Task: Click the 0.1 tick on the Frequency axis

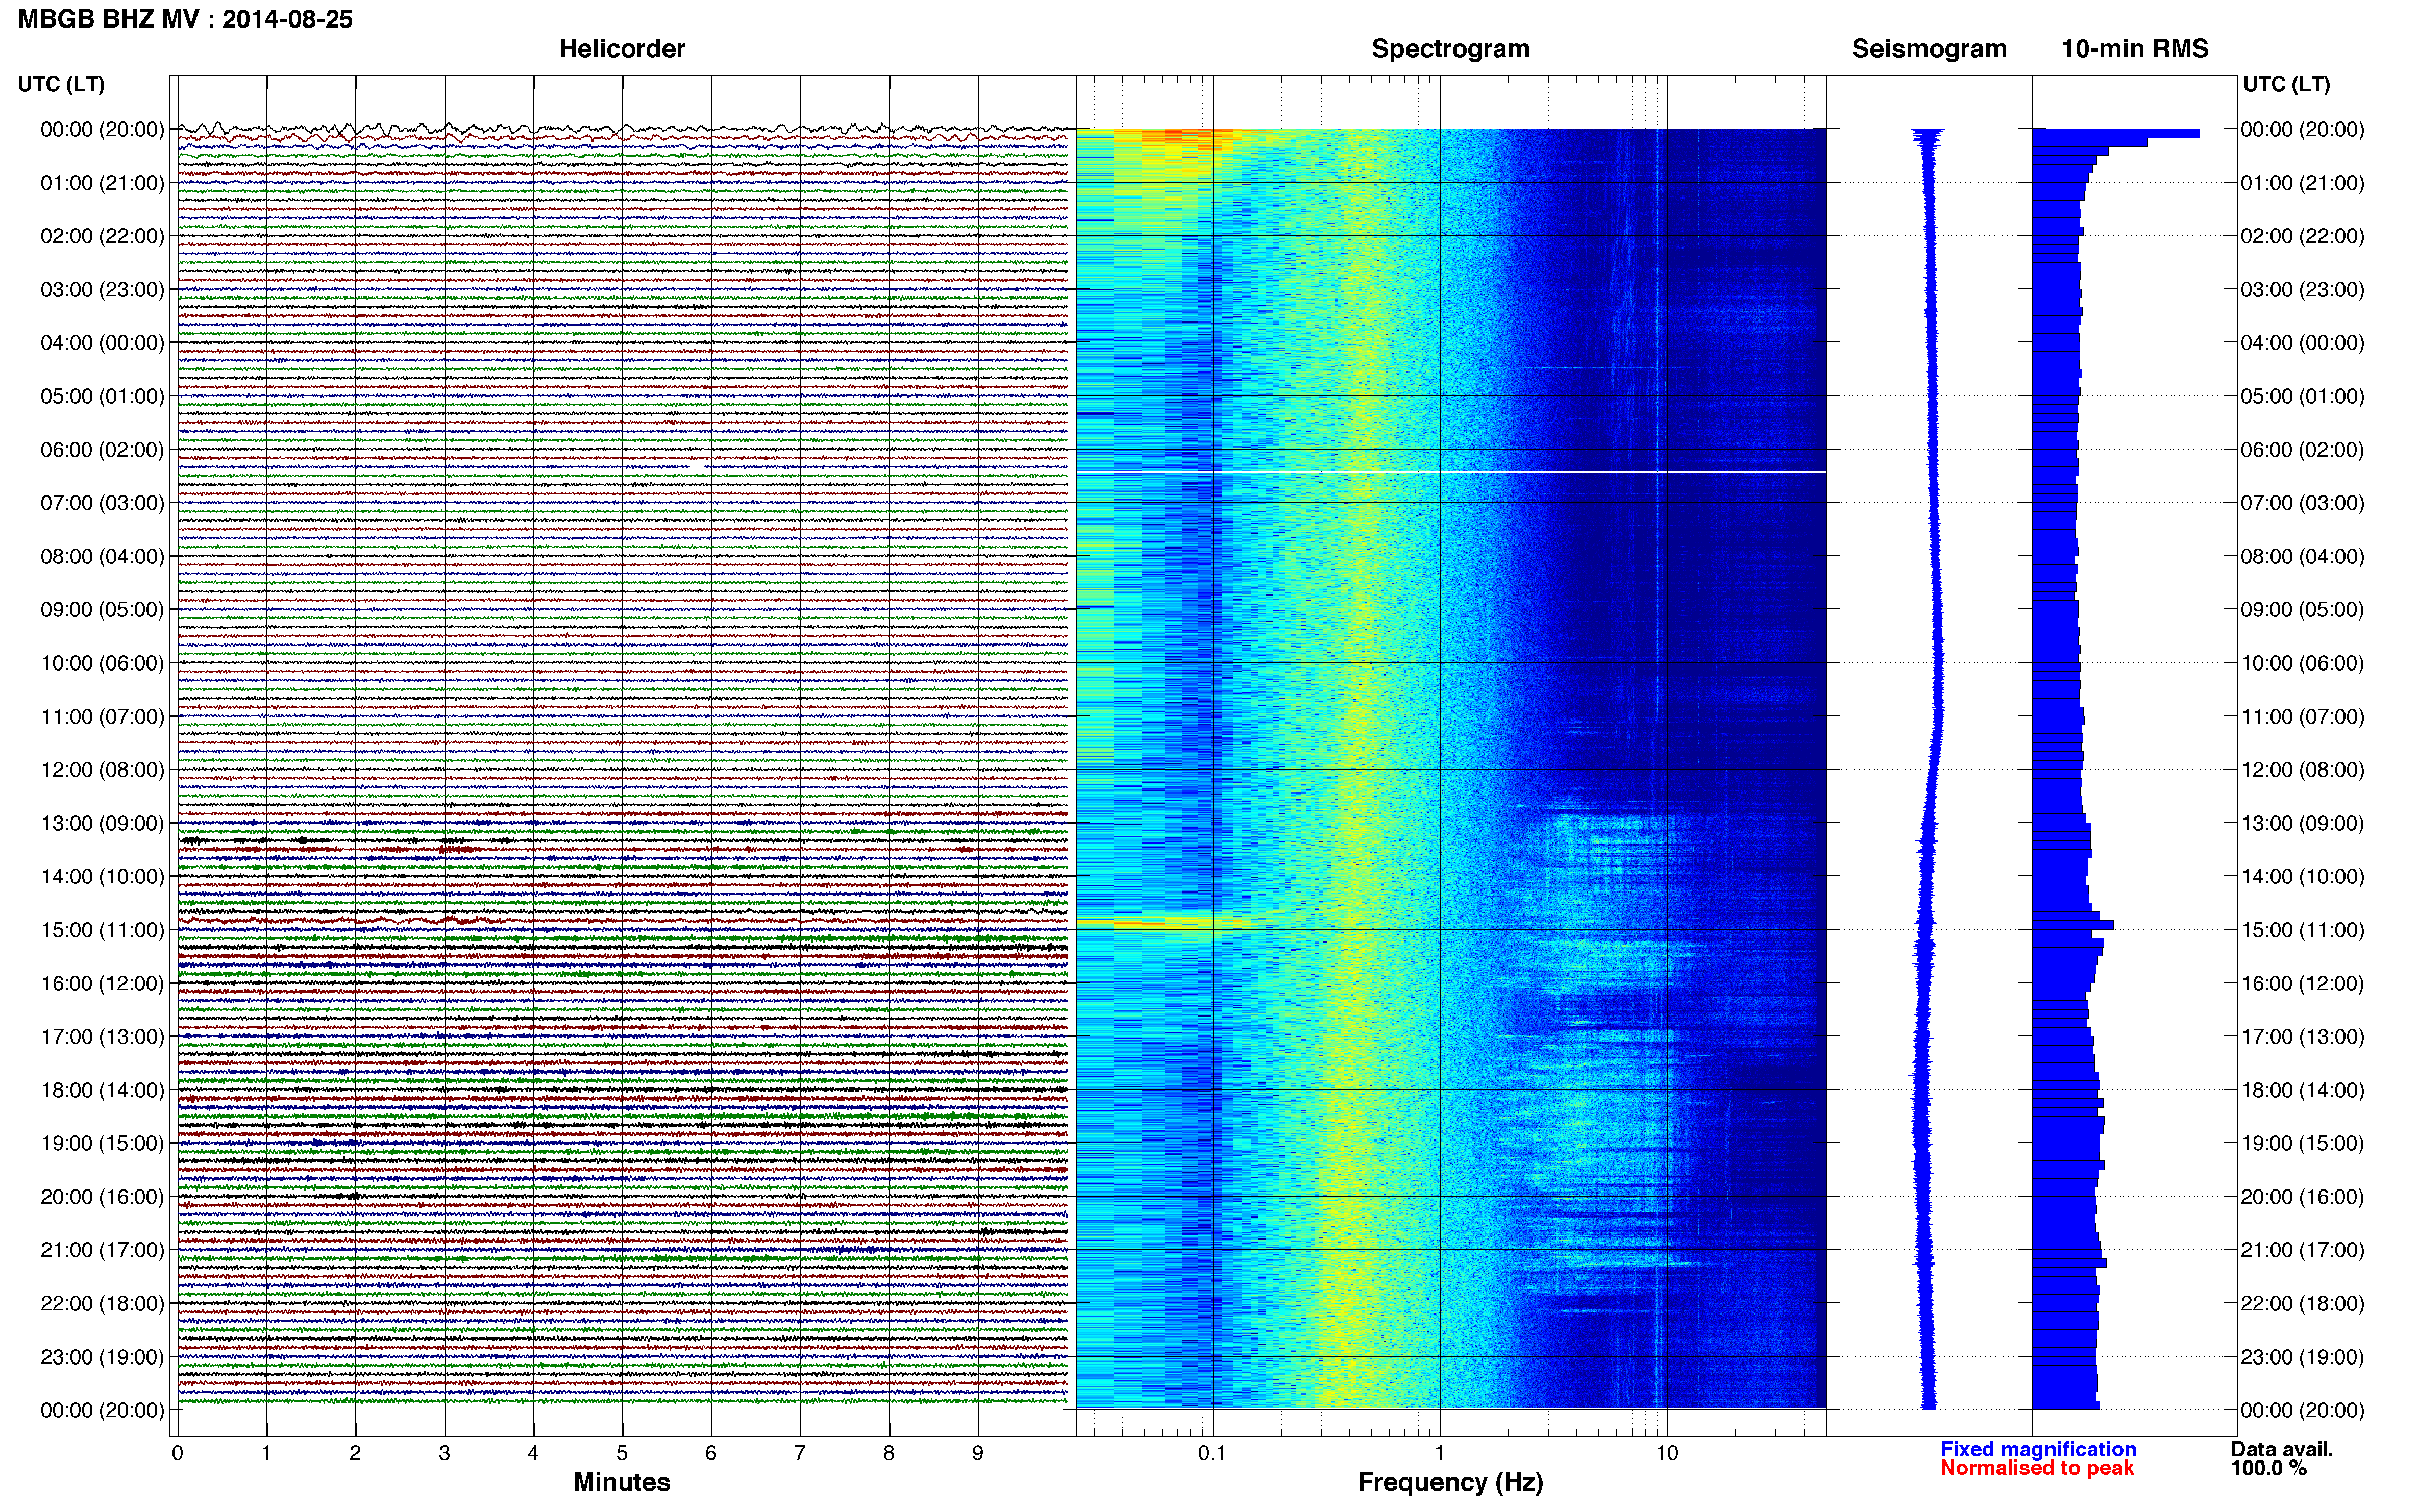Action: (x=1212, y=1453)
